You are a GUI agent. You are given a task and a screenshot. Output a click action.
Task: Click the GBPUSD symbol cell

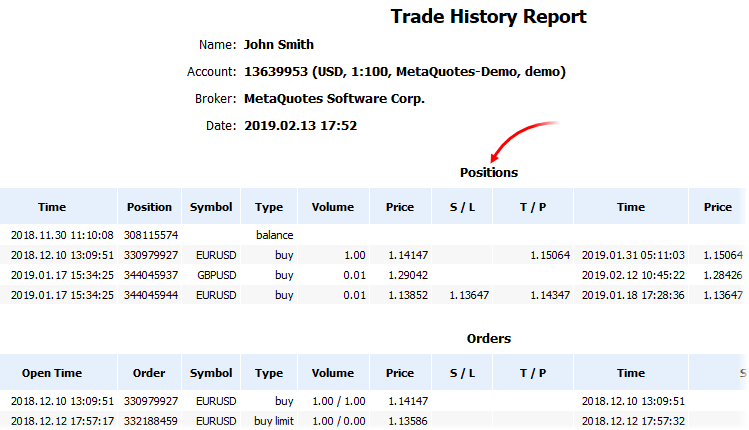point(211,275)
